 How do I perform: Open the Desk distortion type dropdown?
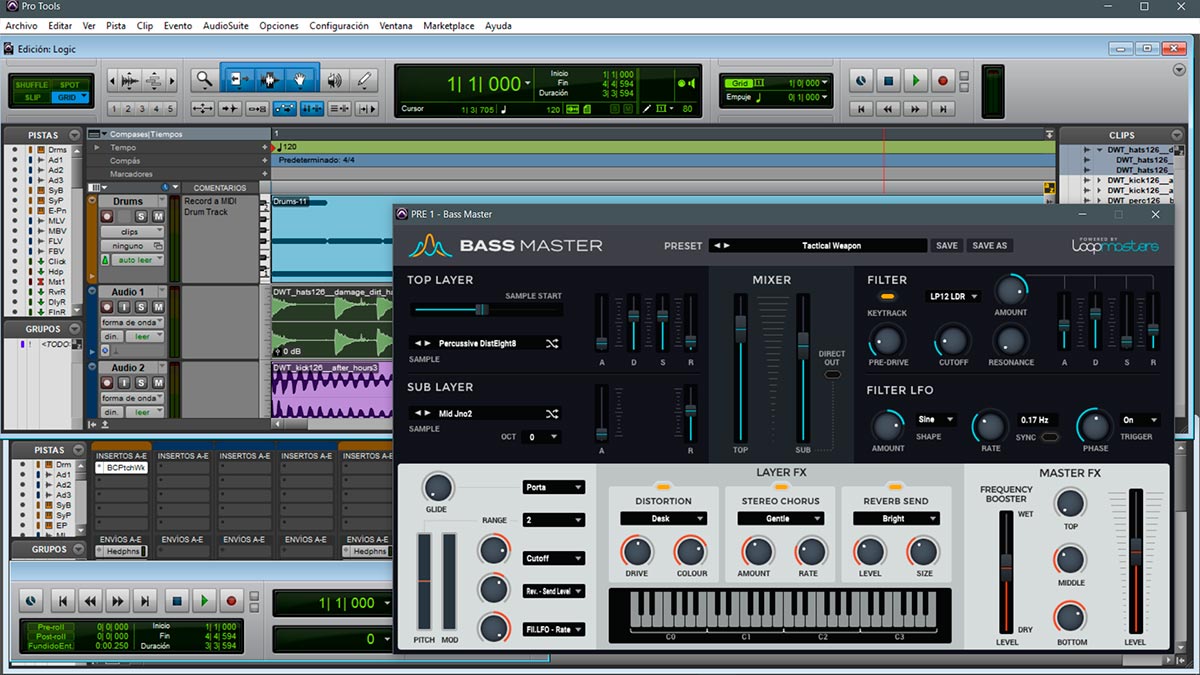(663, 519)
